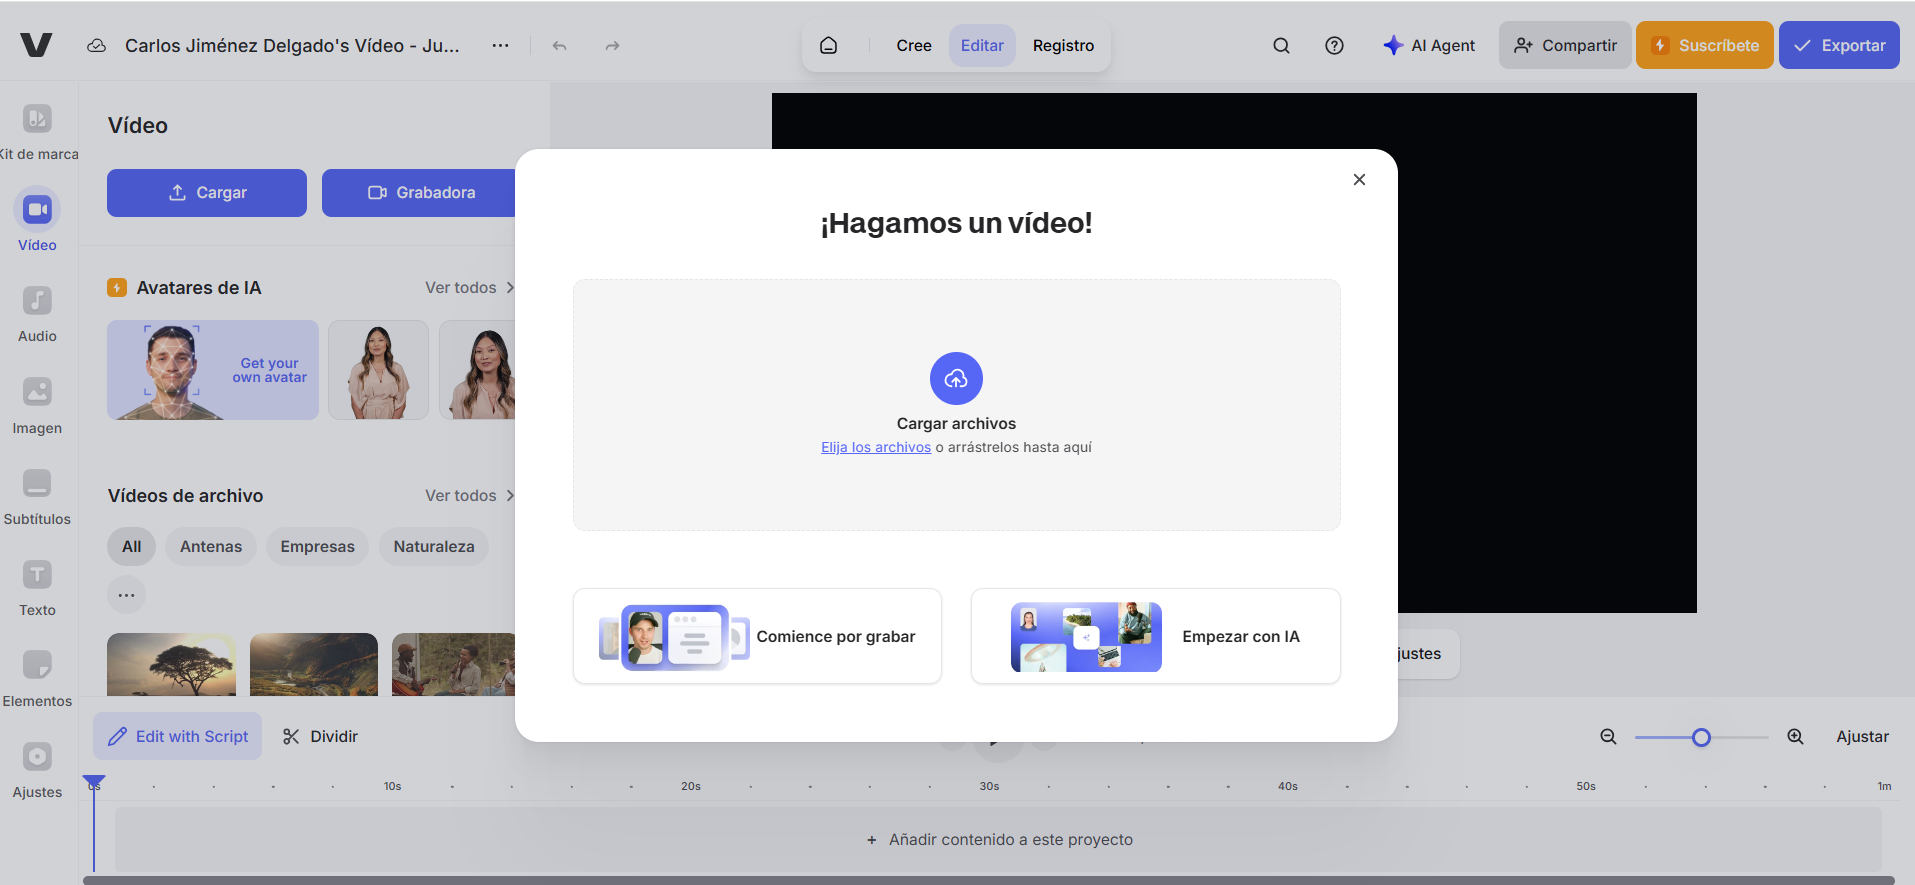This screenshot has width=1915, height=885.
Task: Select the All filter chip
Action: tap(131, 547)
